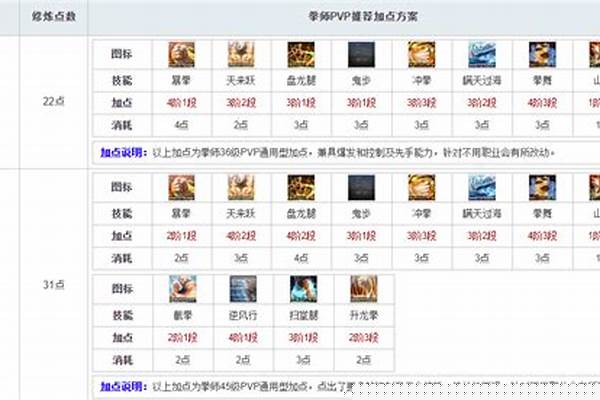600x400 pixels.
Task: Click the 盘龙腿 name in the 31点 section
Action: pos(301,214)
